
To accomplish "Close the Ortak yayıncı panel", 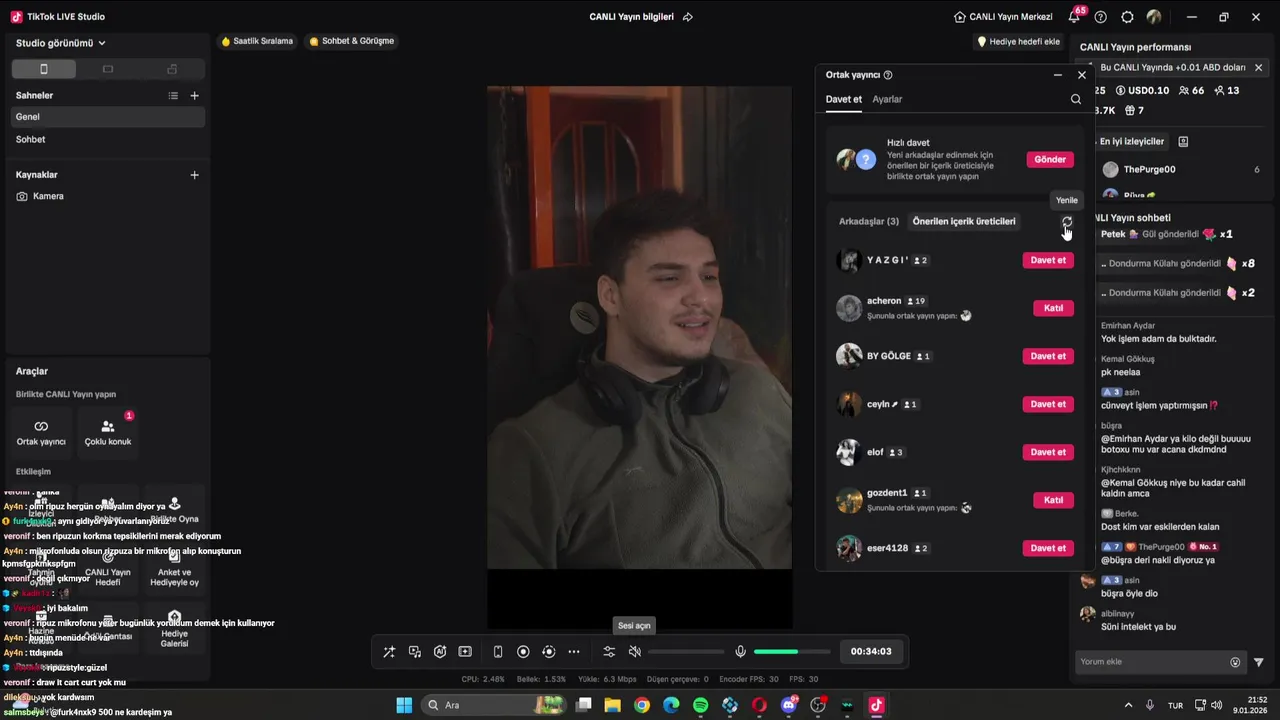I will (1081, 75).
